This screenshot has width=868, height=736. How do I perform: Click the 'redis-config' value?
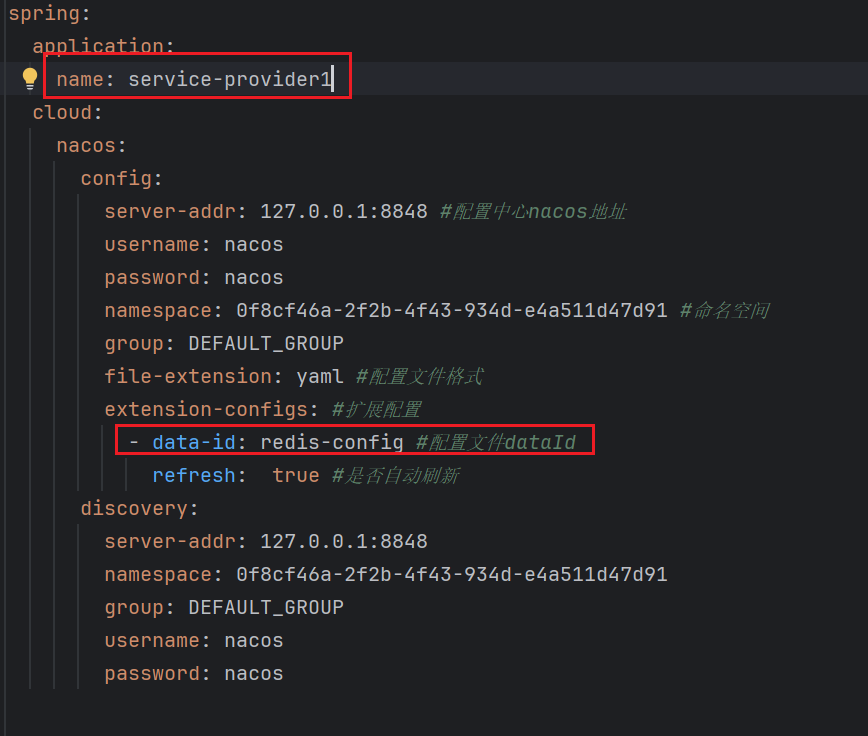(332, 443)
